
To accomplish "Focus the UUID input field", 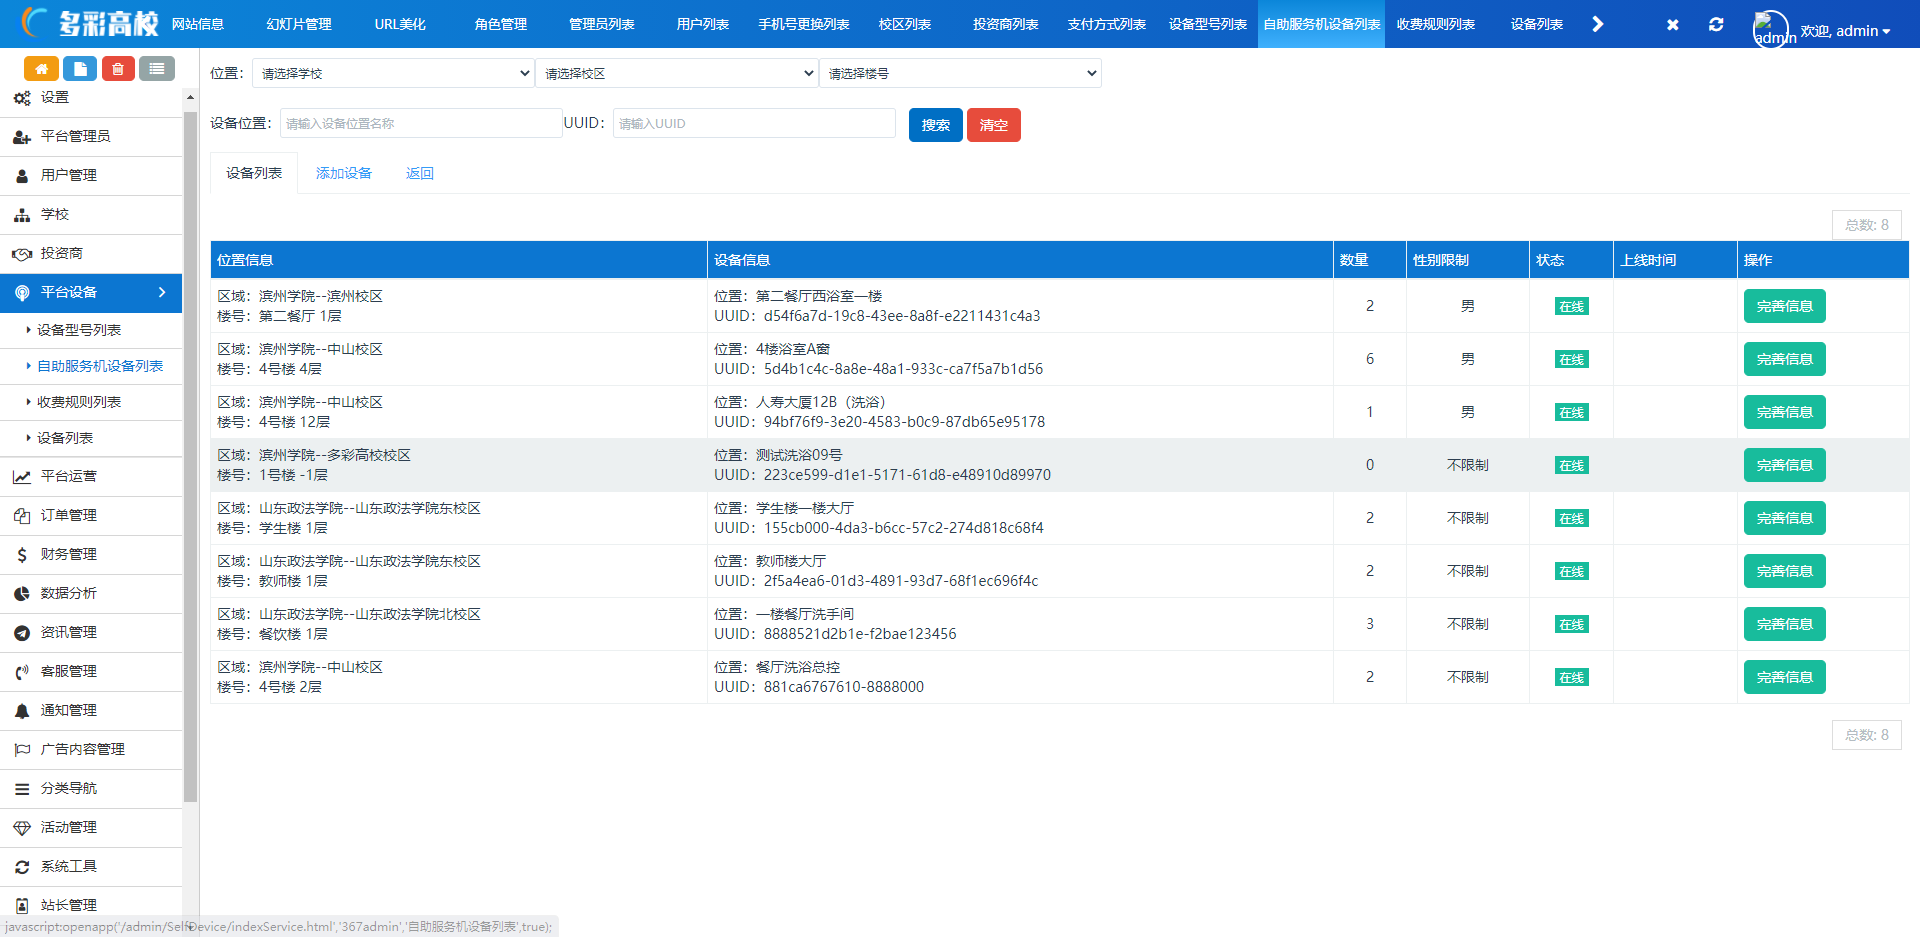I will pyautogui.click(x=754, y=123).
